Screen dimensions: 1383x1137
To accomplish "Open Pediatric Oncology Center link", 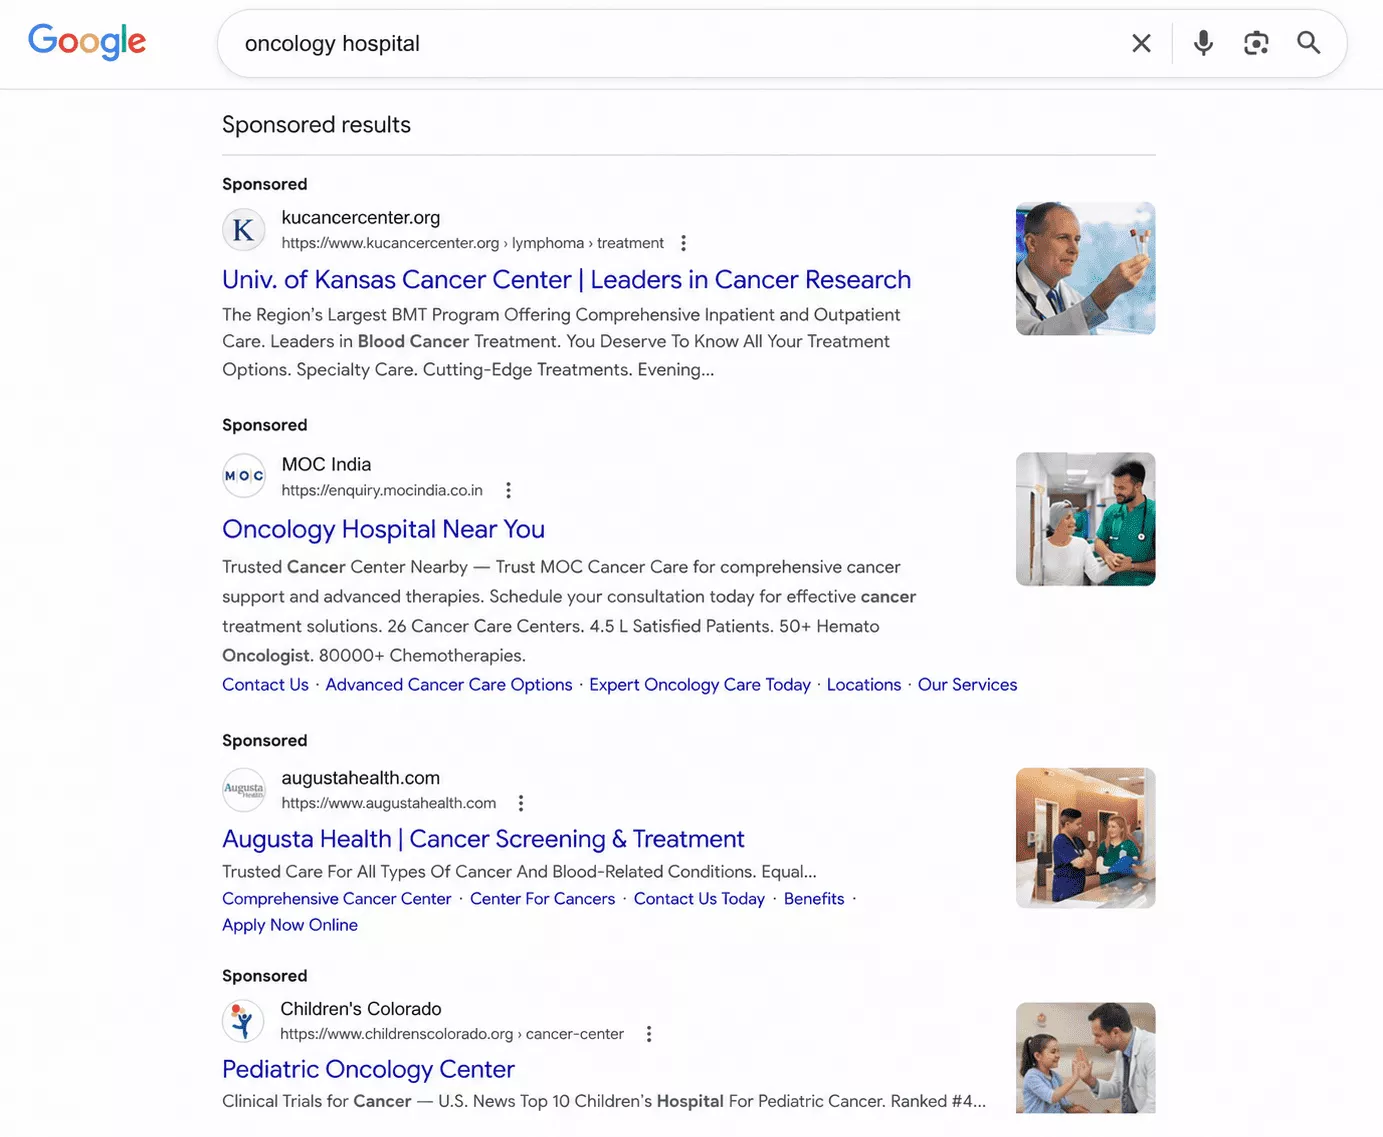I will (368, 1069).
